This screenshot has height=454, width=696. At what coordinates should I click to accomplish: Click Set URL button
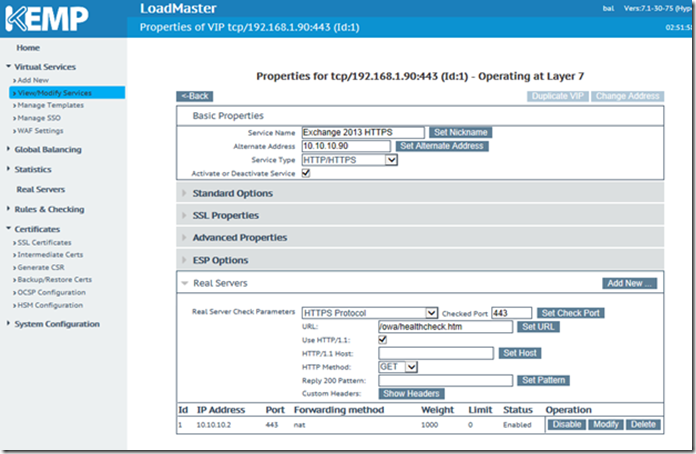[x=538, y=327]
